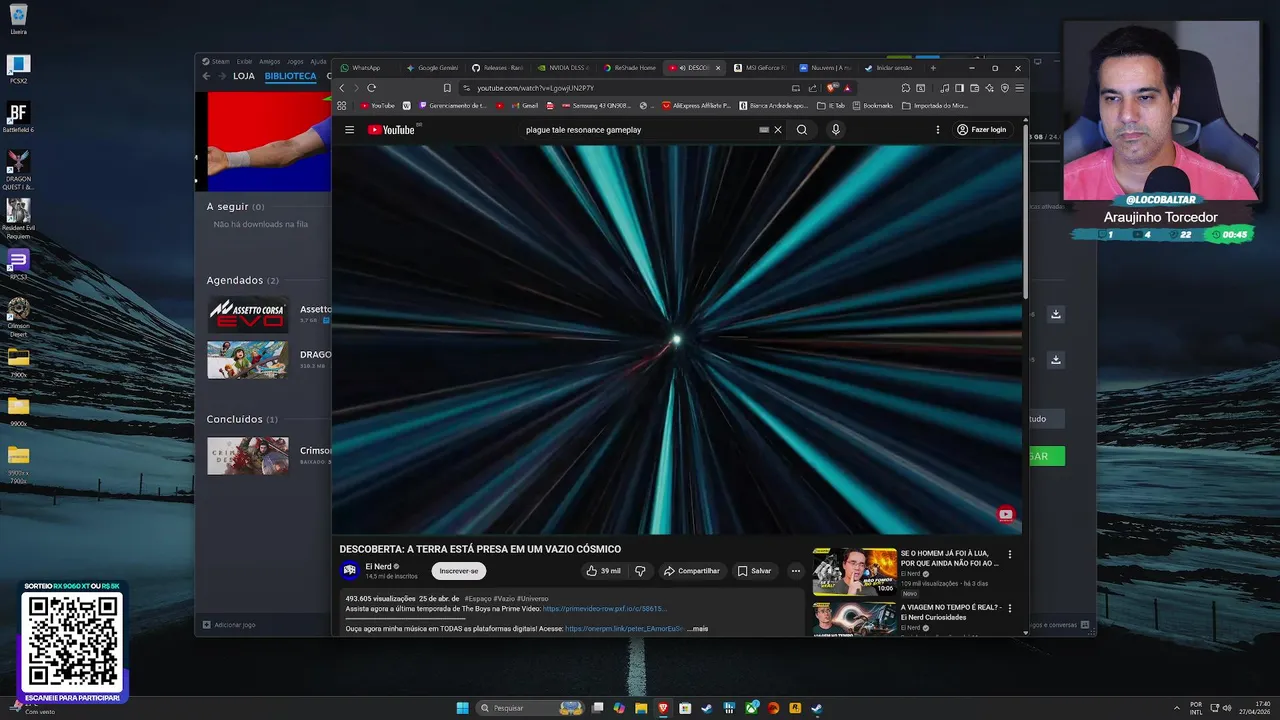Switch to the MSI GeForce tab
This screenshot has height=720, width=1280.
tap(760, 68)
